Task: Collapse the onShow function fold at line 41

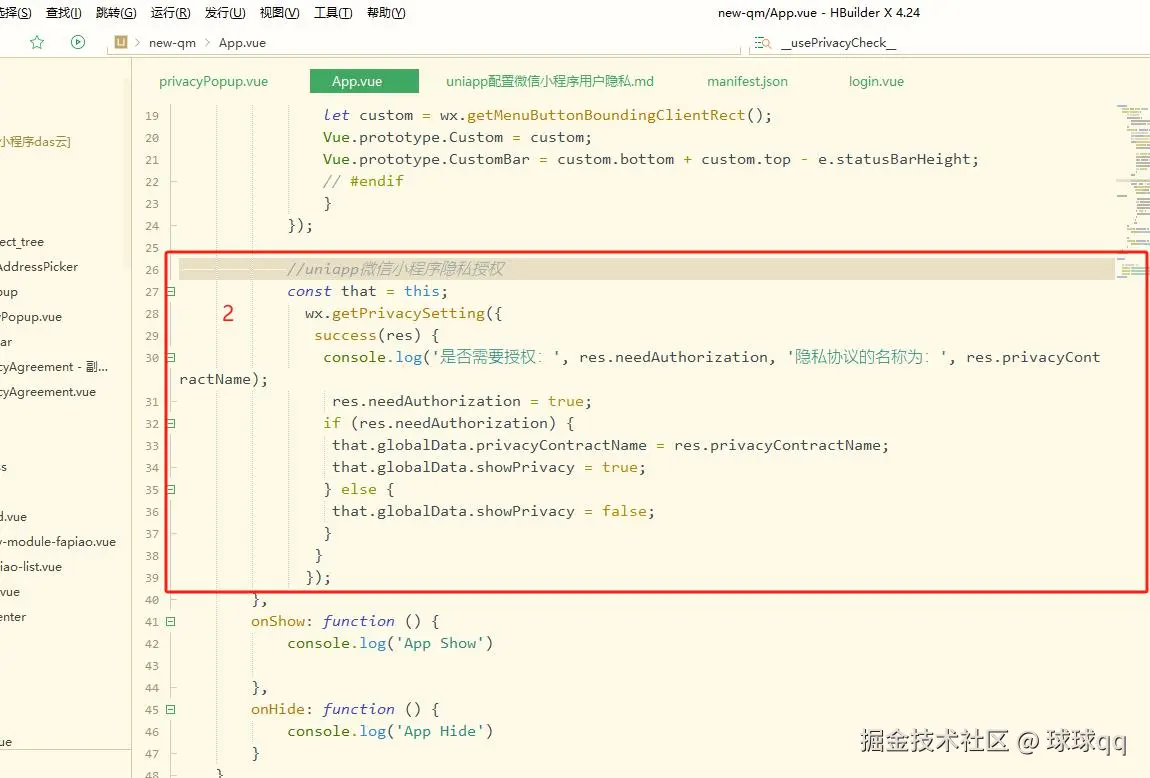Action: point(171,622)
